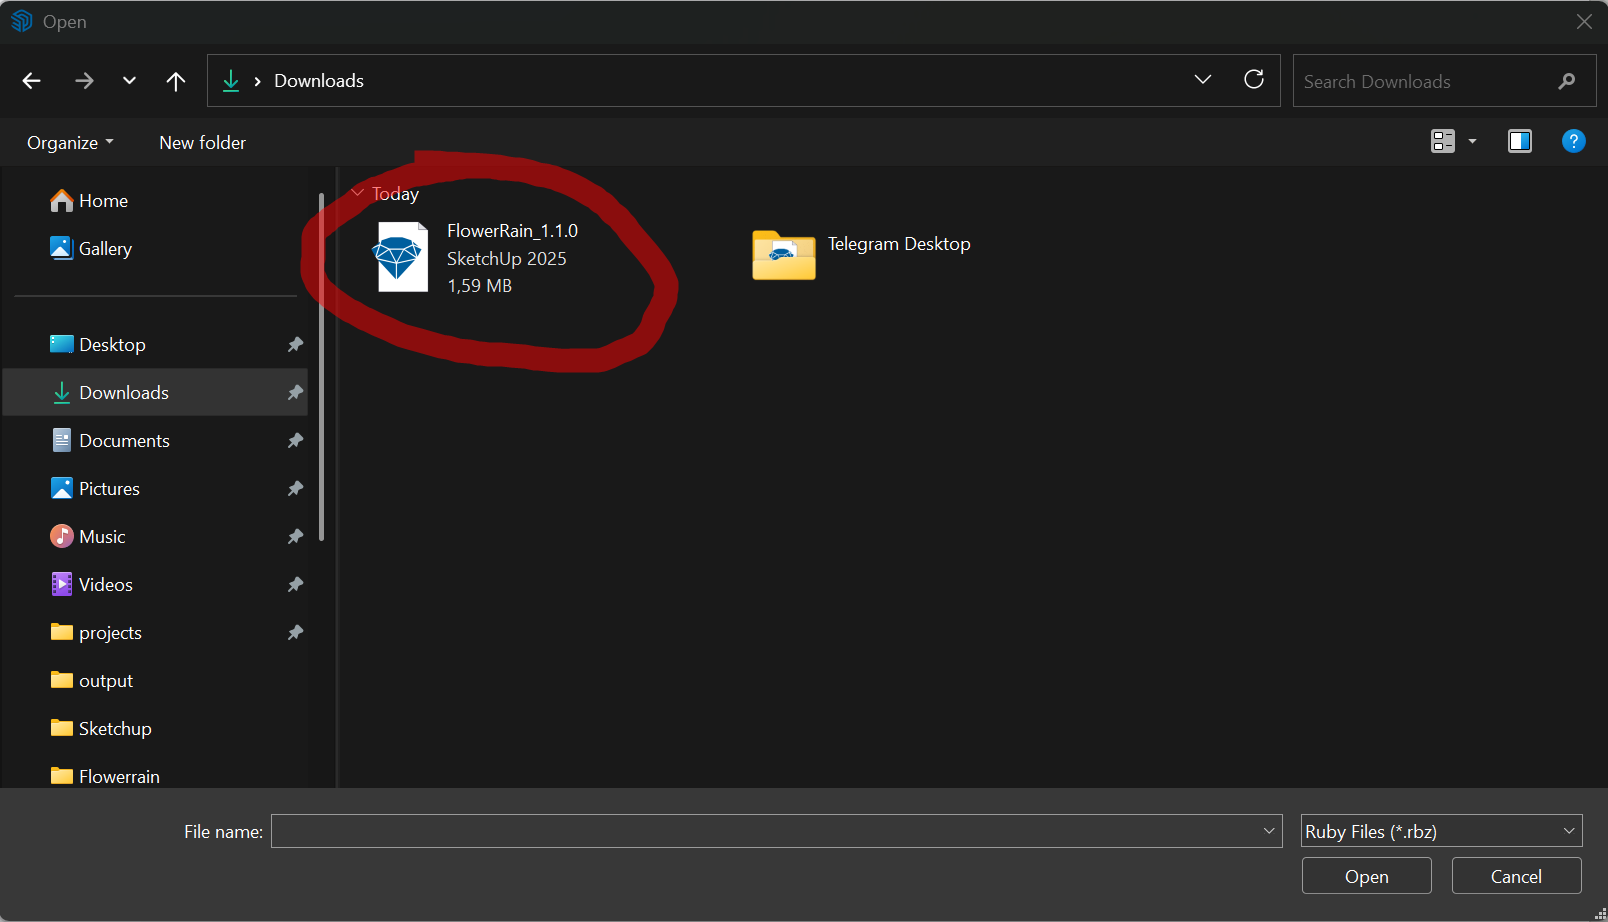Open the Organize menu
Screen dimensions: 1608x922
tap(70, 143)
